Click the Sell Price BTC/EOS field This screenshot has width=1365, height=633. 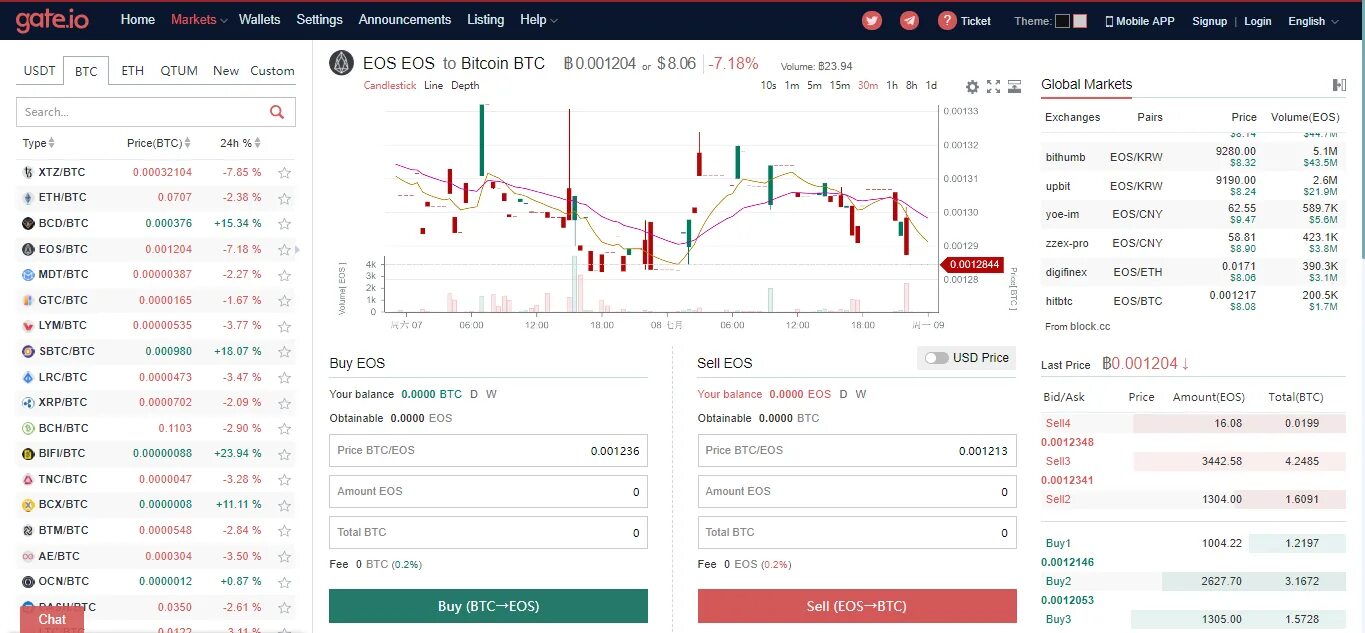[x=857, y=450]
